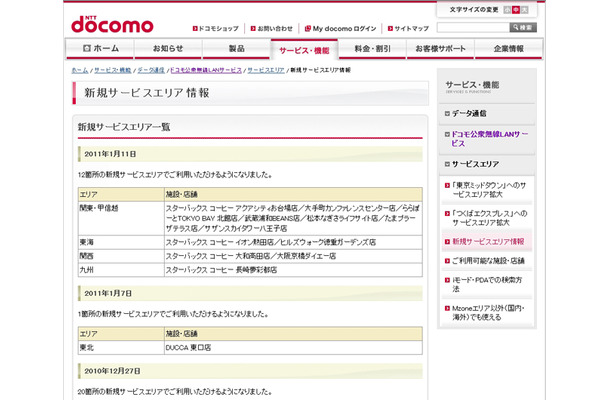Go to ホーム navigation tab

(x=100, y=49)
